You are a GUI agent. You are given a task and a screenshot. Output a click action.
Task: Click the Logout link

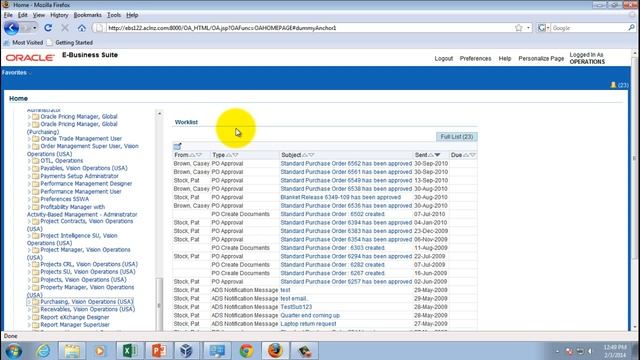(444, 58)
